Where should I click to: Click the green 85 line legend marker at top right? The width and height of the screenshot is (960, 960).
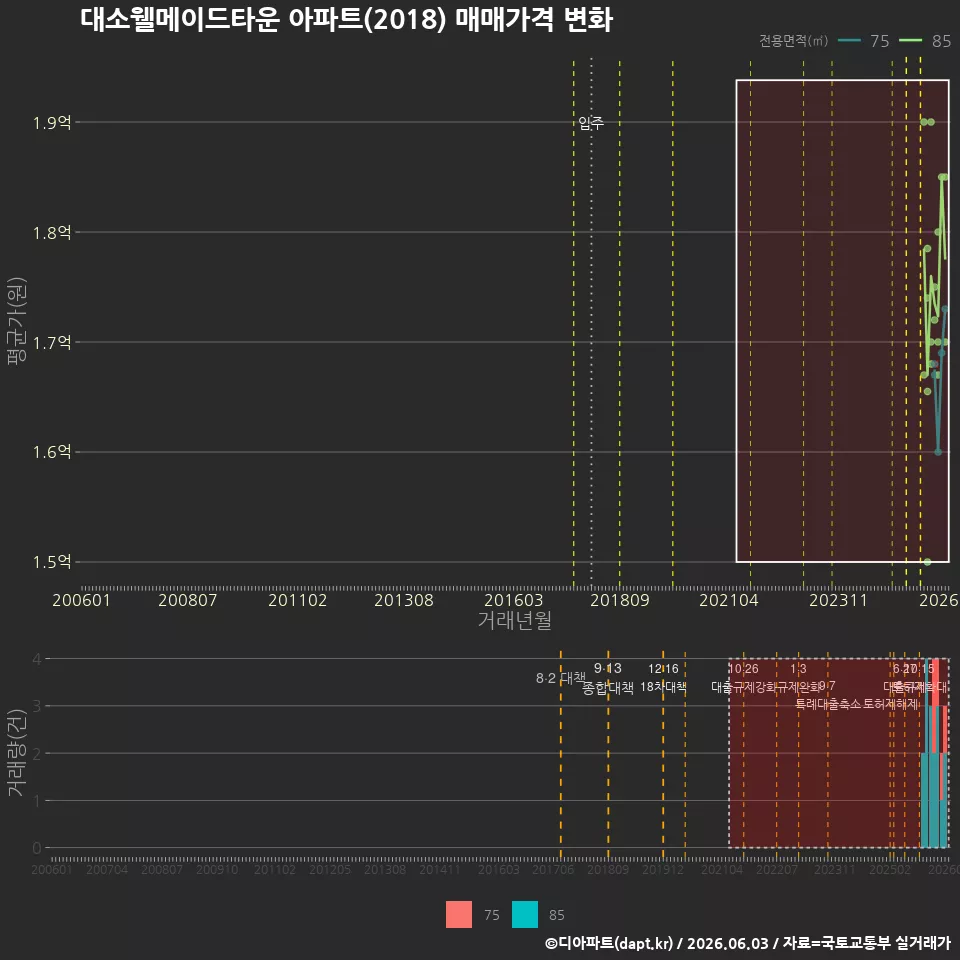[910, 41]
